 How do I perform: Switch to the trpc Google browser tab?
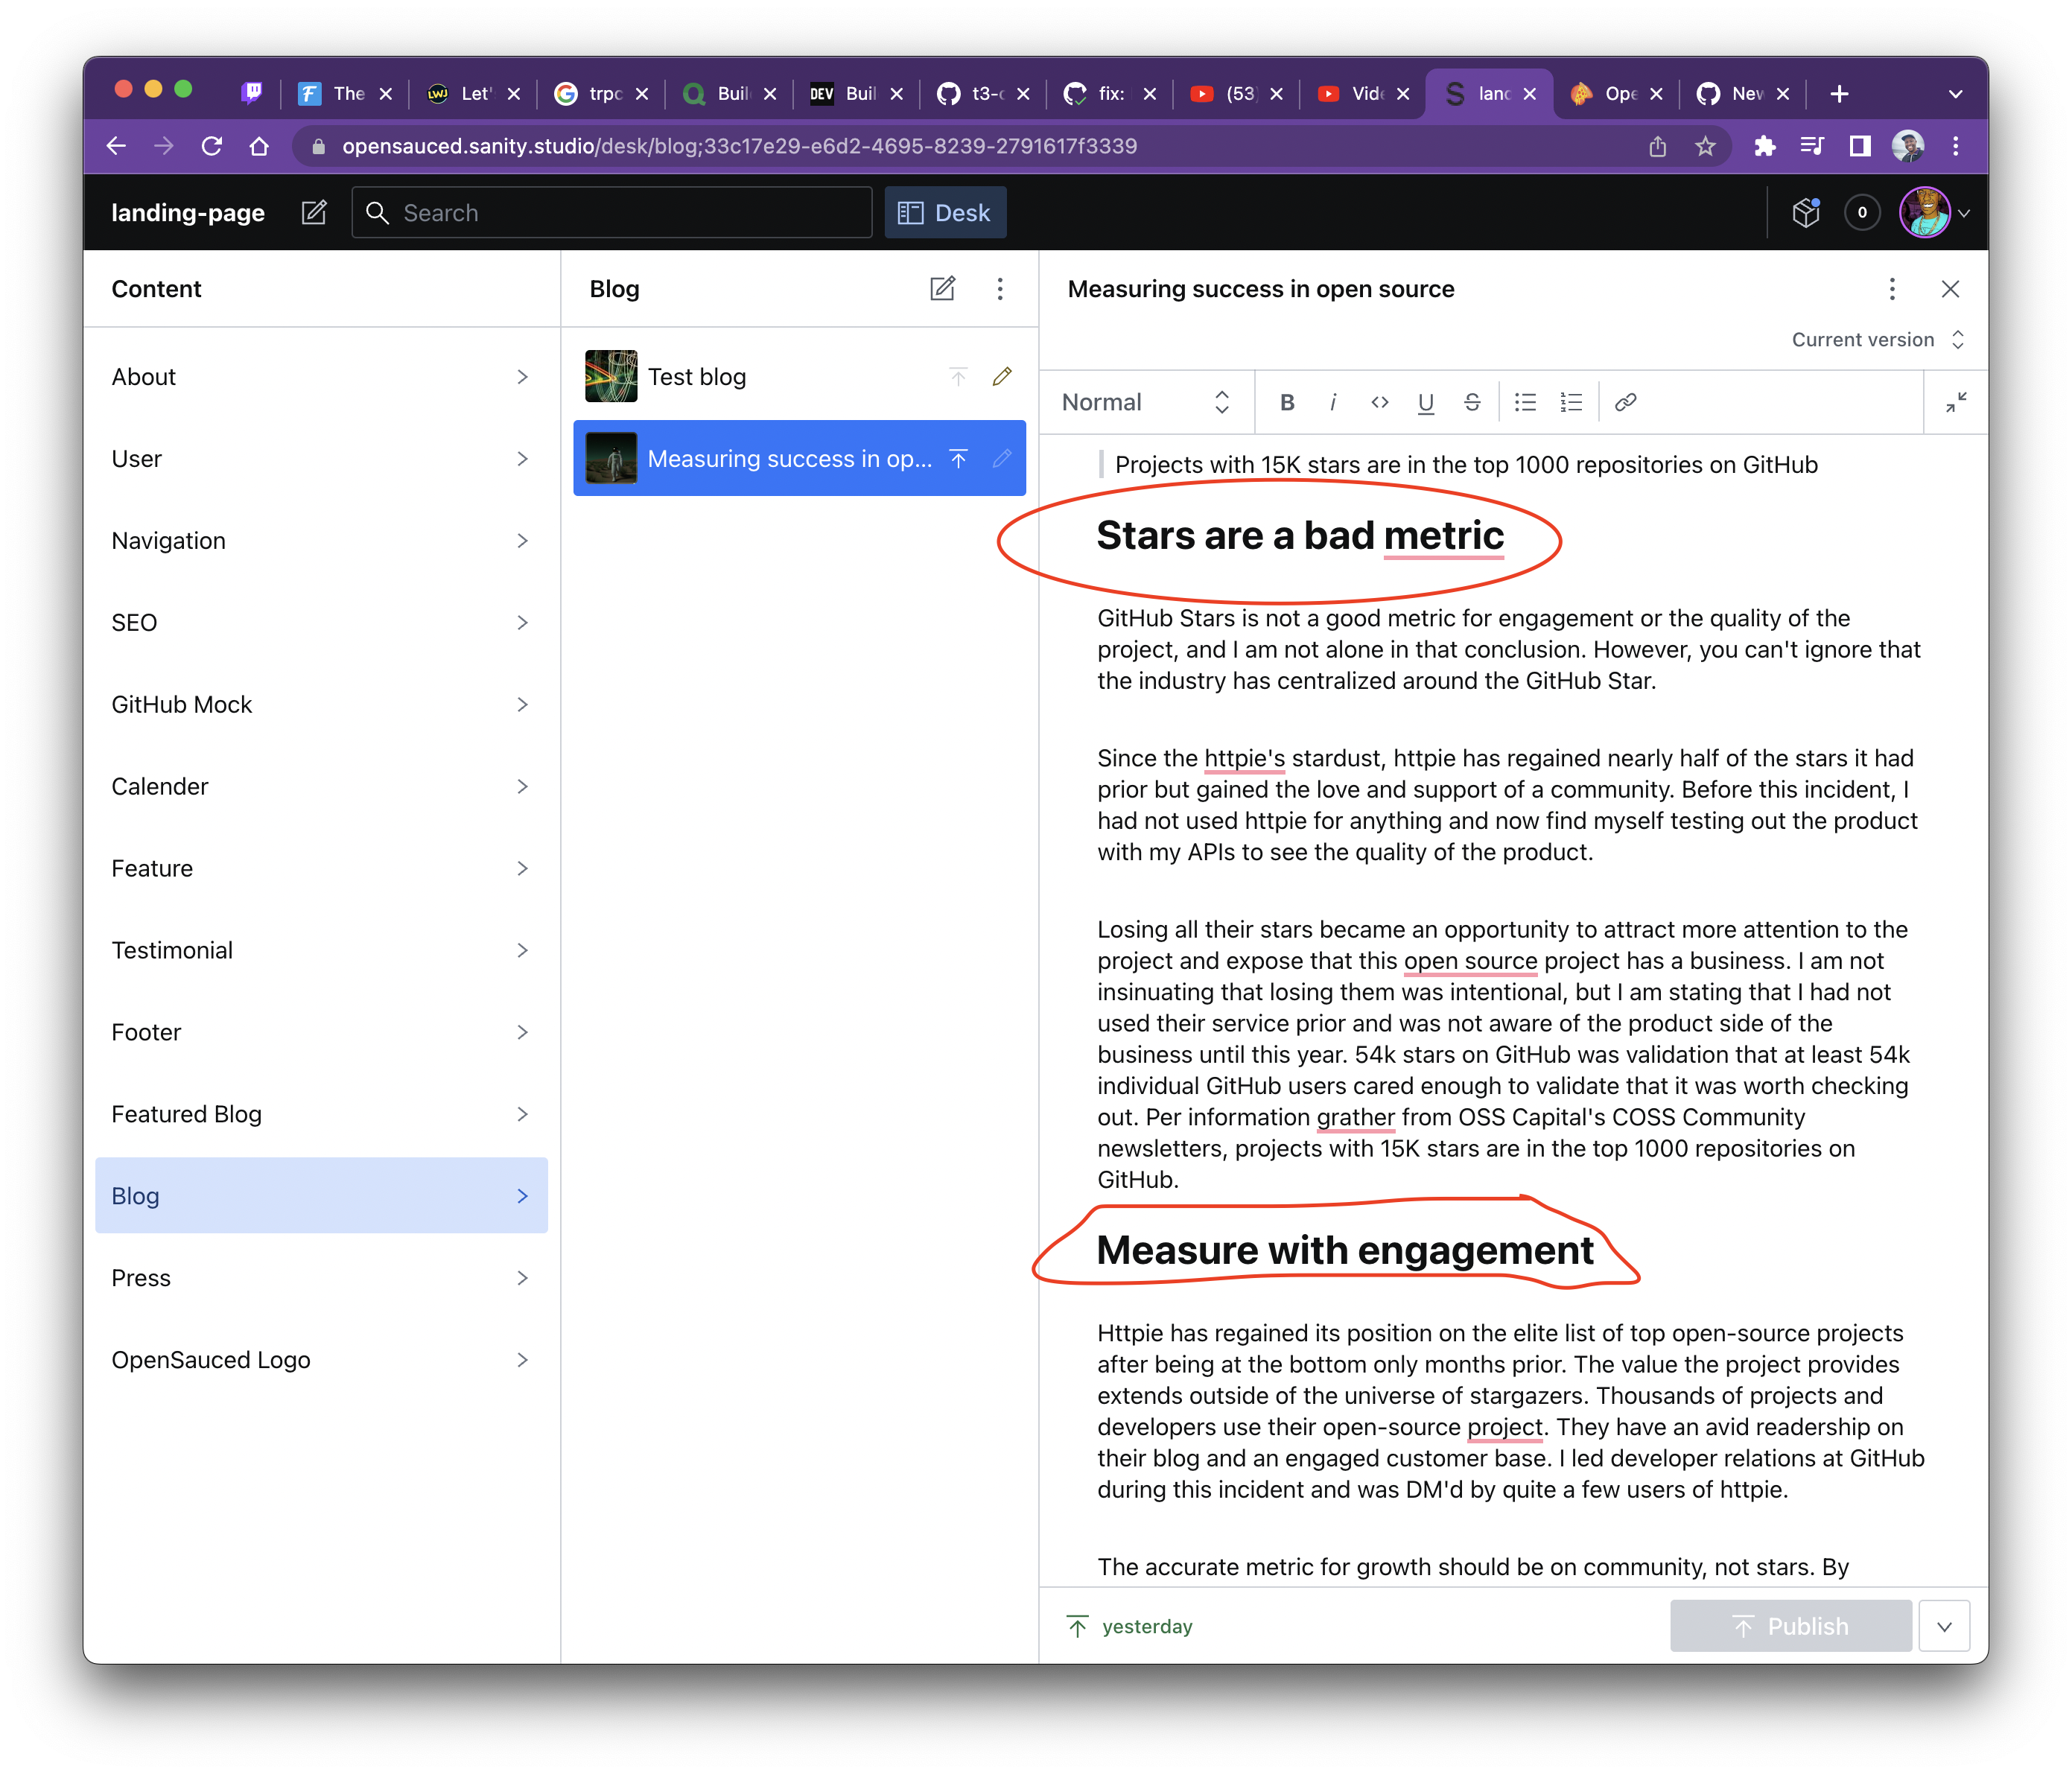(x=601, y=94)
